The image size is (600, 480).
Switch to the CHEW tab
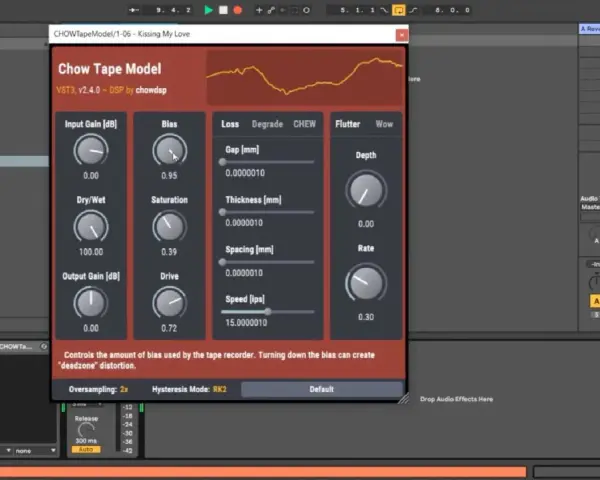(305, 124)
